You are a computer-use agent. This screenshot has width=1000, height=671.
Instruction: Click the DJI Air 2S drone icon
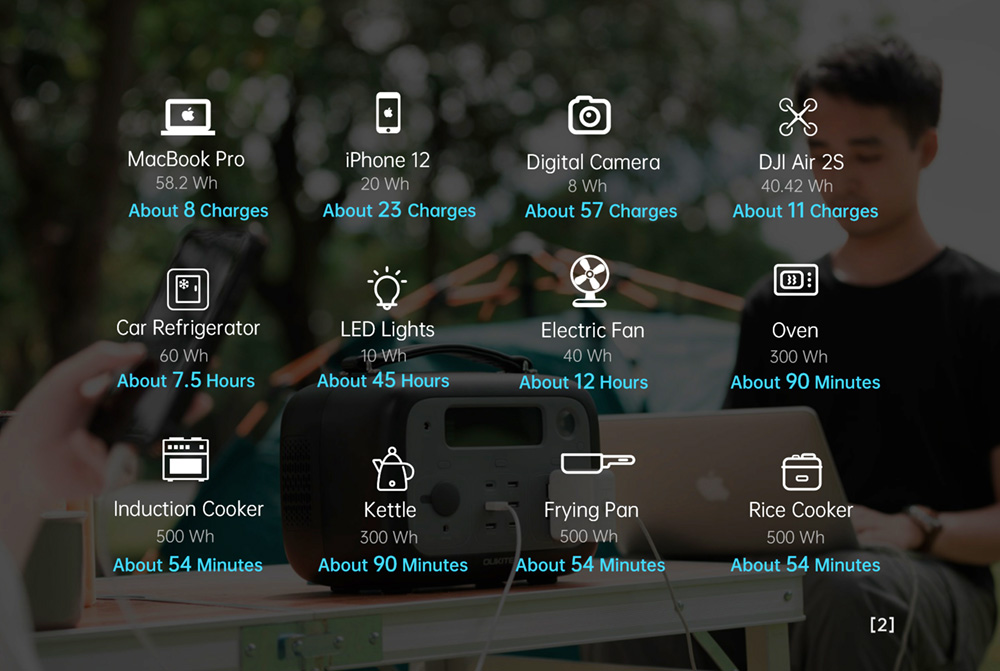798,117
